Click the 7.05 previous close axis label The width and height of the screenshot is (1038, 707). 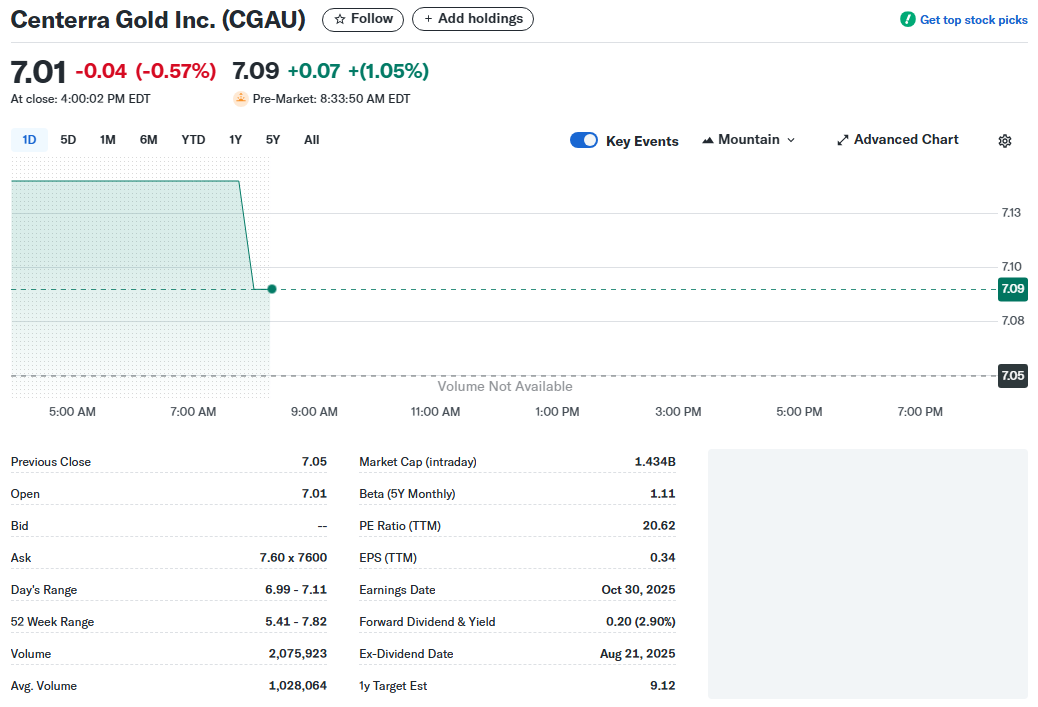(1012, 376)
